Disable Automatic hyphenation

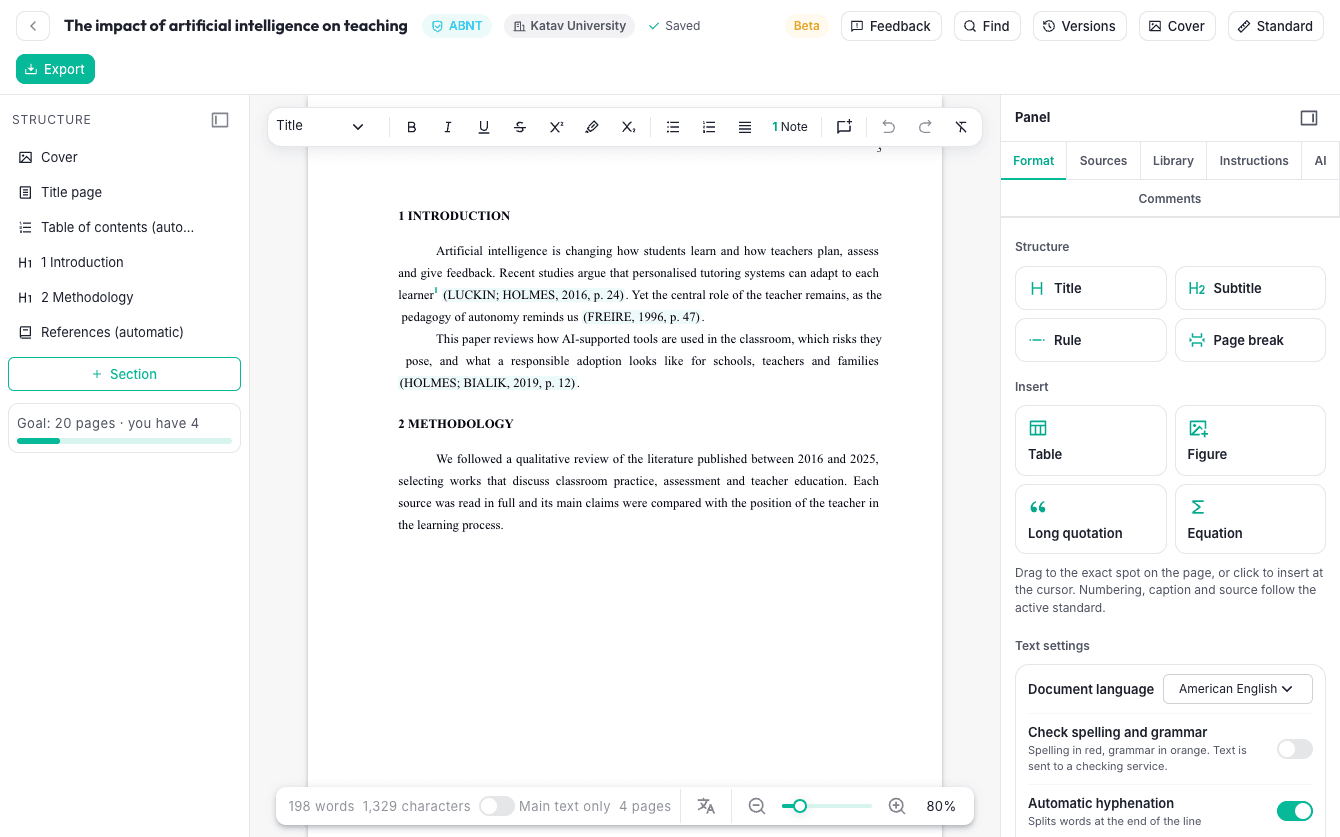(1295, 811)
